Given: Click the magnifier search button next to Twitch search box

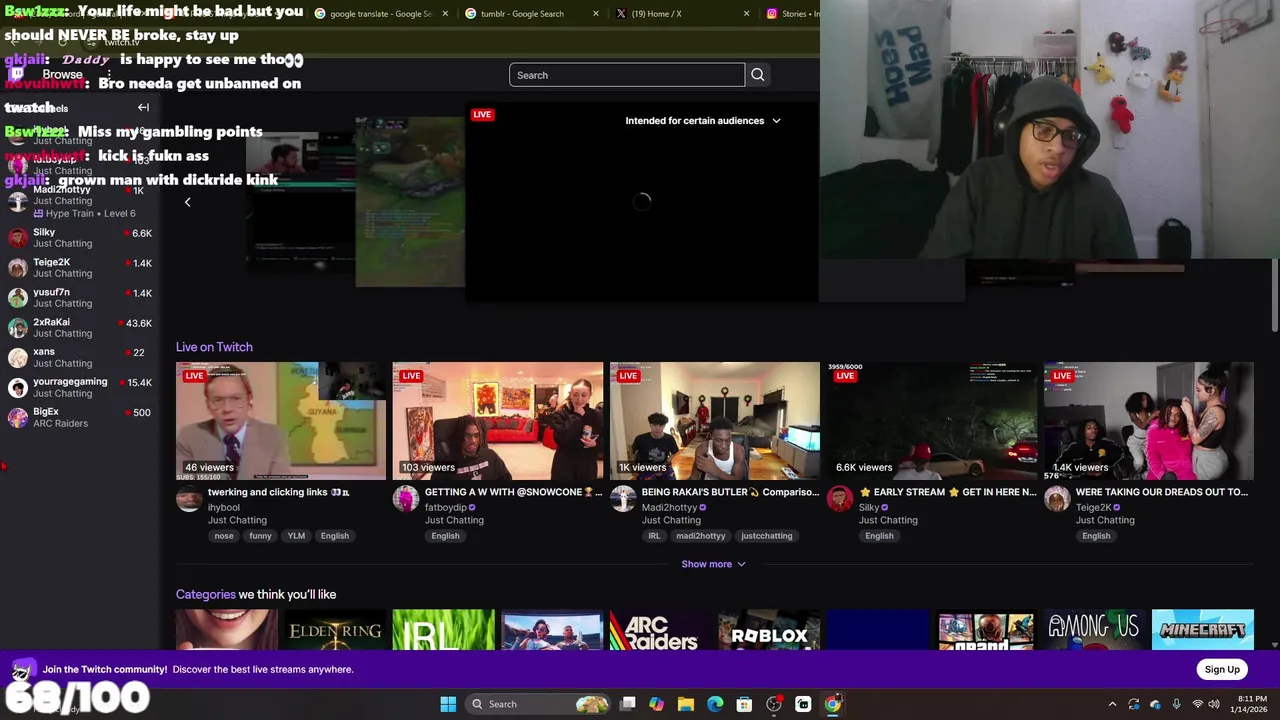Looking at the screenshot, I should point(757,75).
